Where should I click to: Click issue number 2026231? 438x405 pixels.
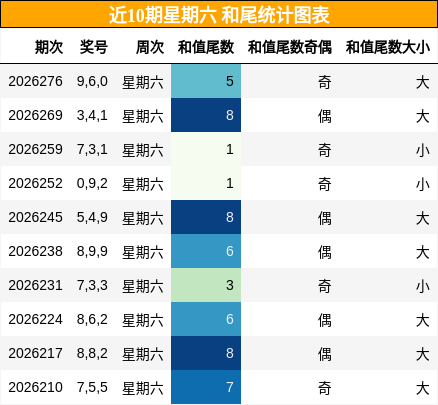(35, 285)
